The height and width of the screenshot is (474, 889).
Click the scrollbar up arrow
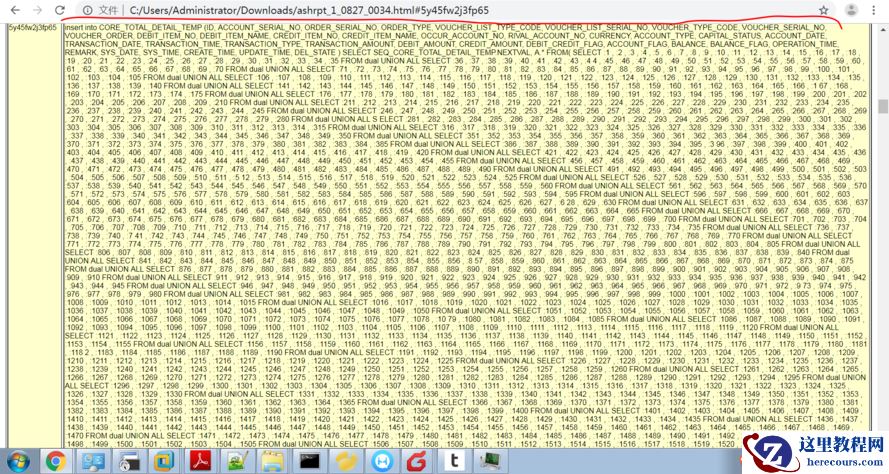click(883, 25)
